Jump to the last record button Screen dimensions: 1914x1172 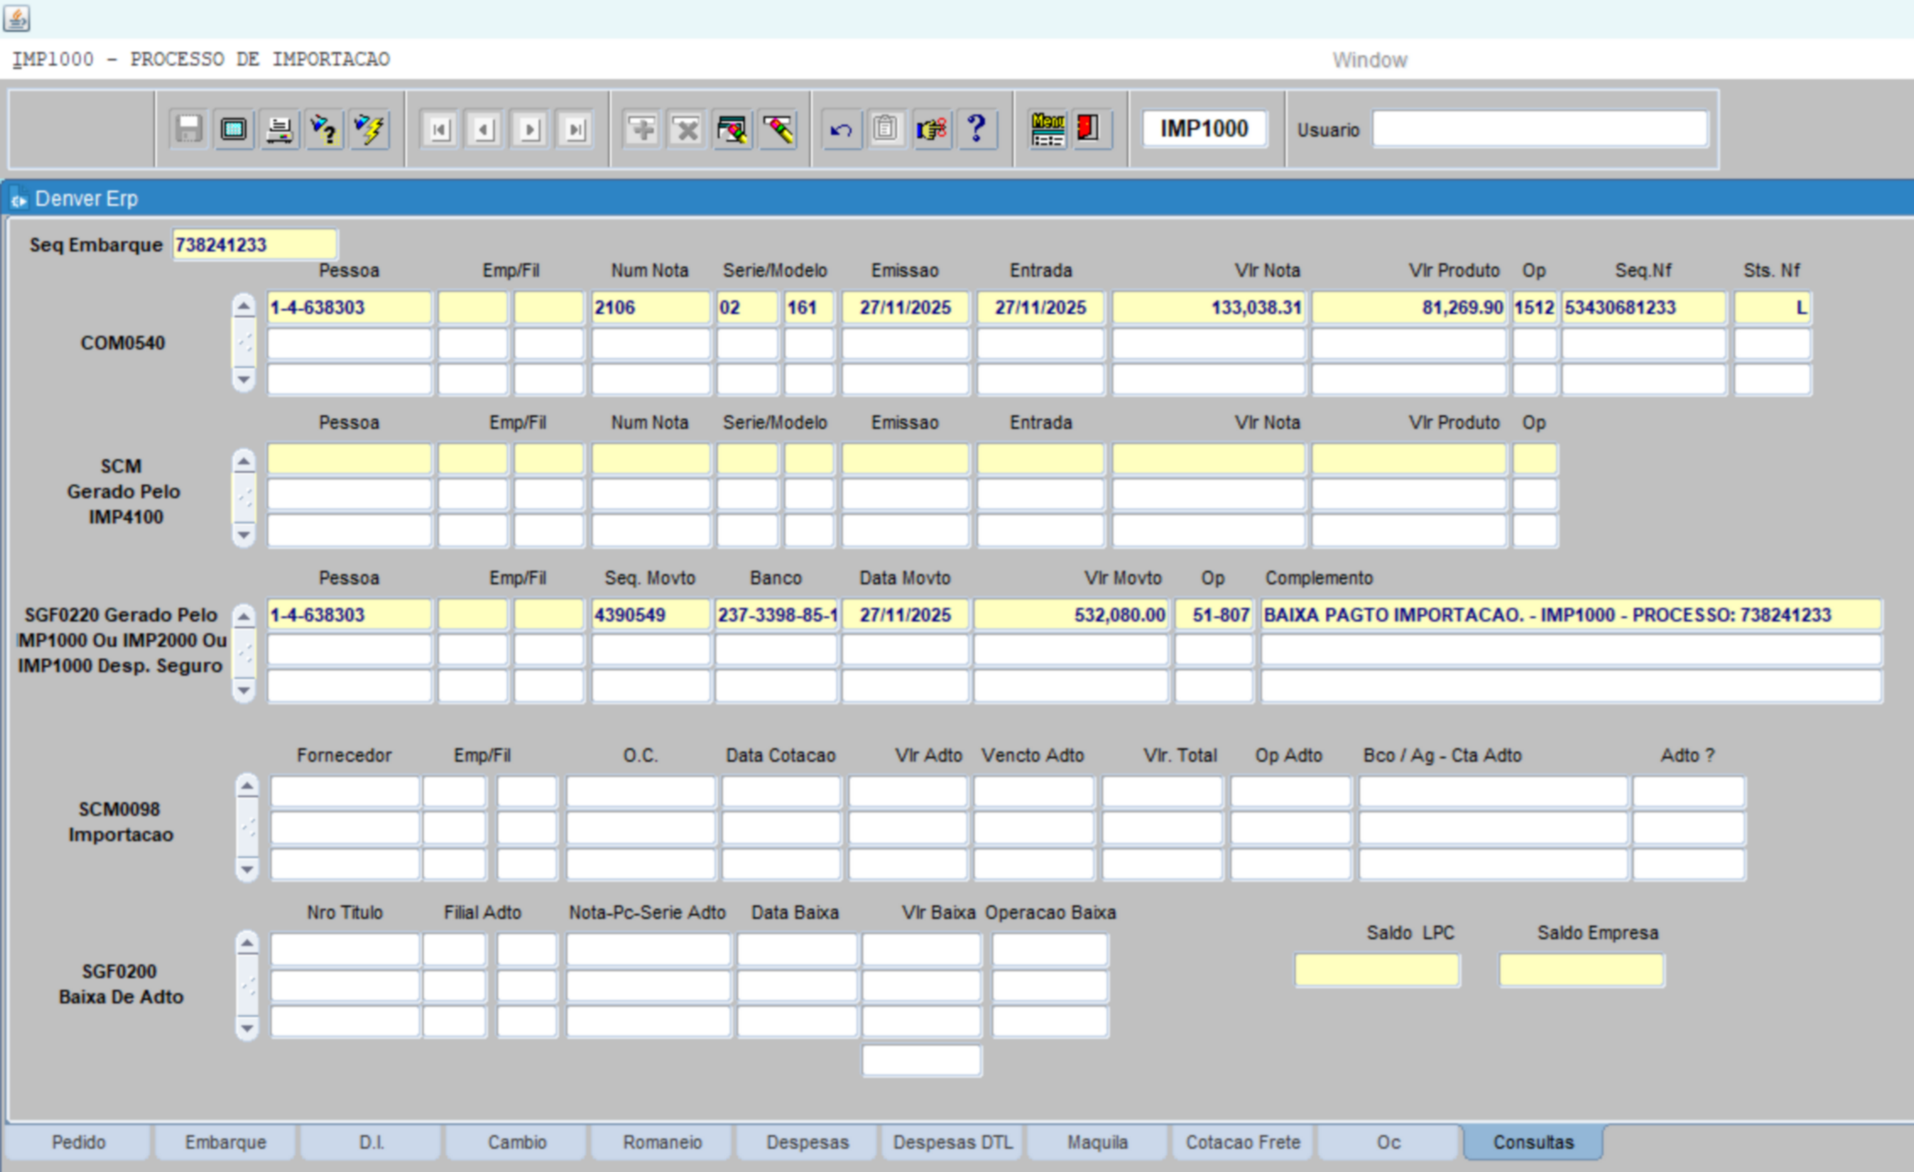576,129
